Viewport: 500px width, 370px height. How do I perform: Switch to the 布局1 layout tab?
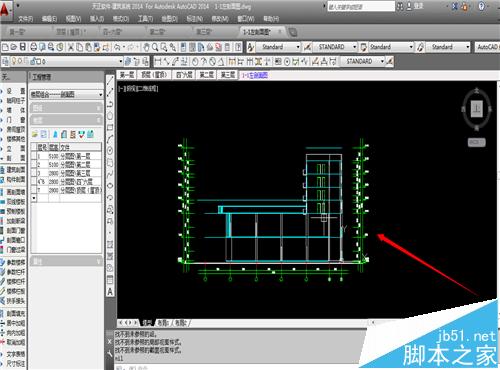[163, 323]
